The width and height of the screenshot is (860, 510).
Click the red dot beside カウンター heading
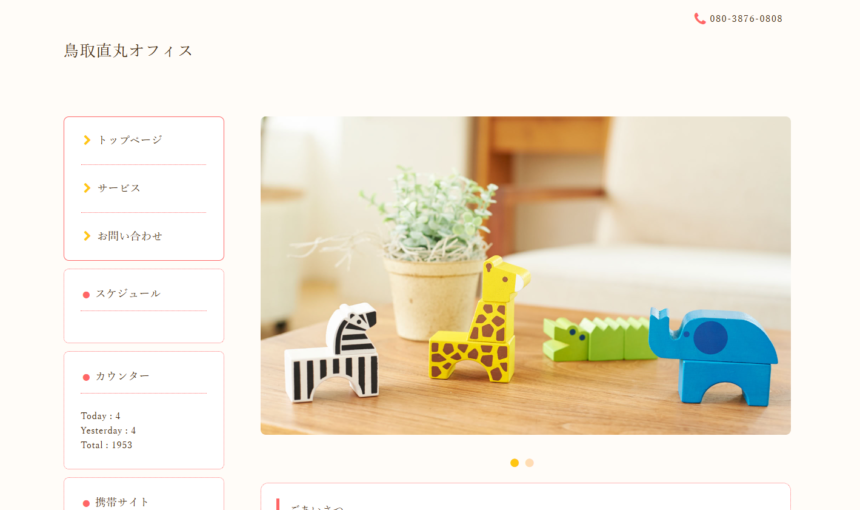(86, 377)
